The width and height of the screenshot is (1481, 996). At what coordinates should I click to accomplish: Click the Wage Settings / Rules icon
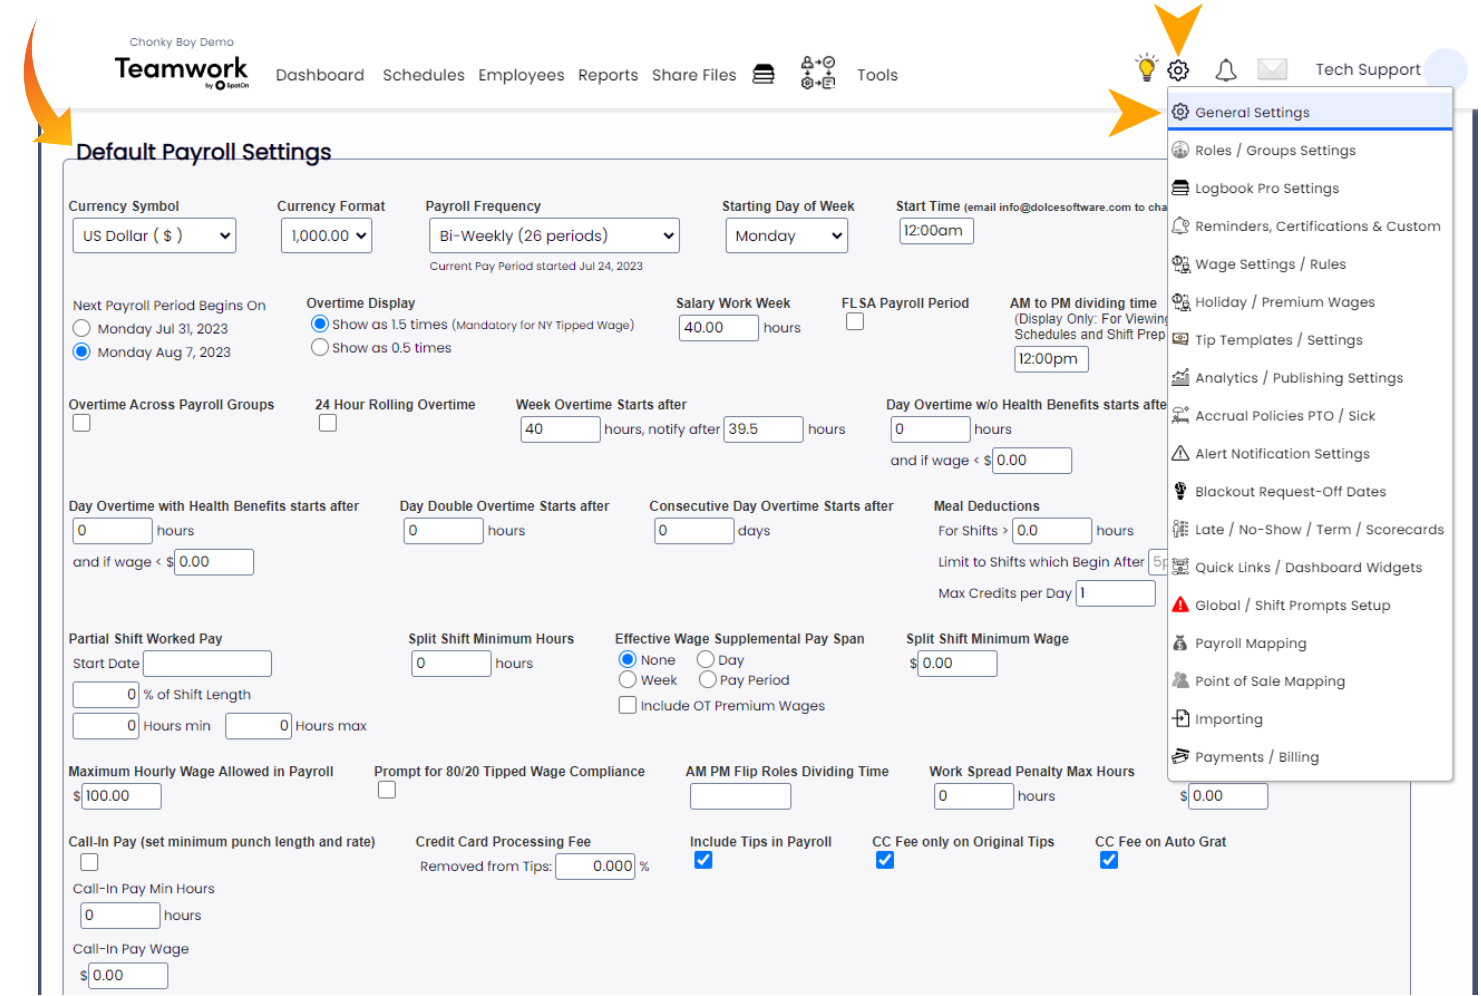pyautogui.click(x=1180, y=264)
